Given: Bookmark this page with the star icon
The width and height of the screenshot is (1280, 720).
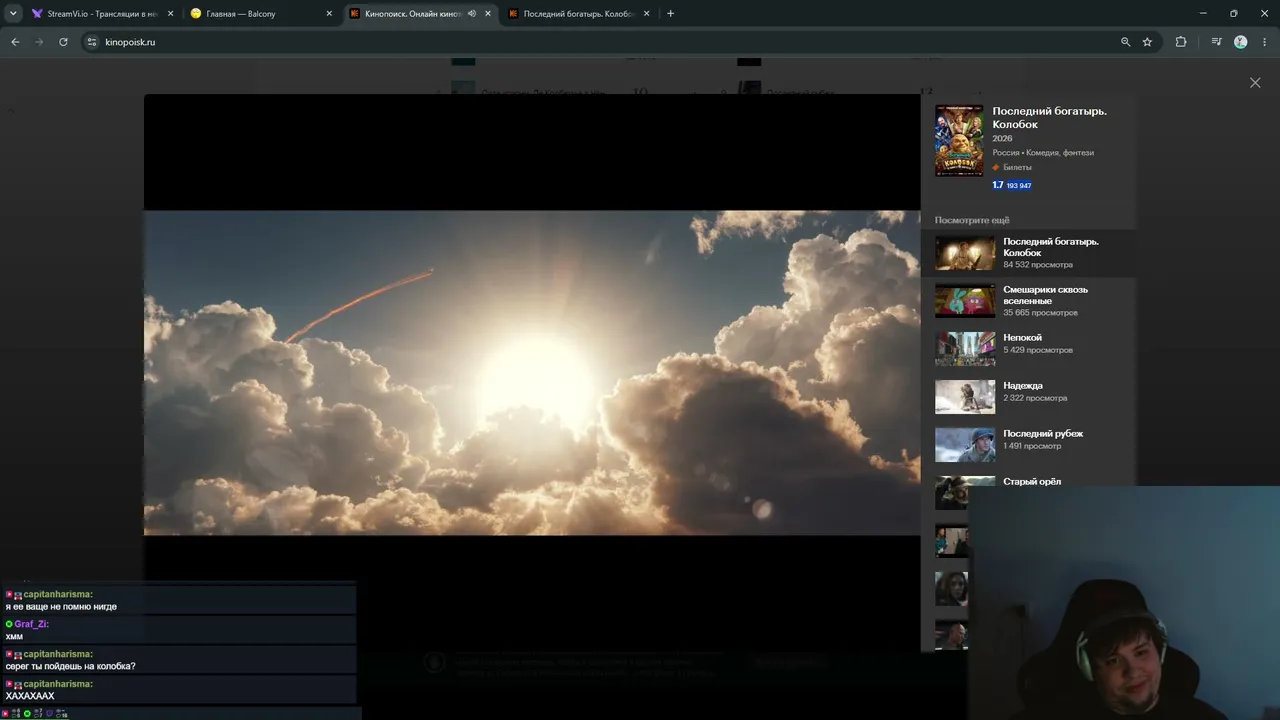Looking at the screenshot, I should [1147, 42].
